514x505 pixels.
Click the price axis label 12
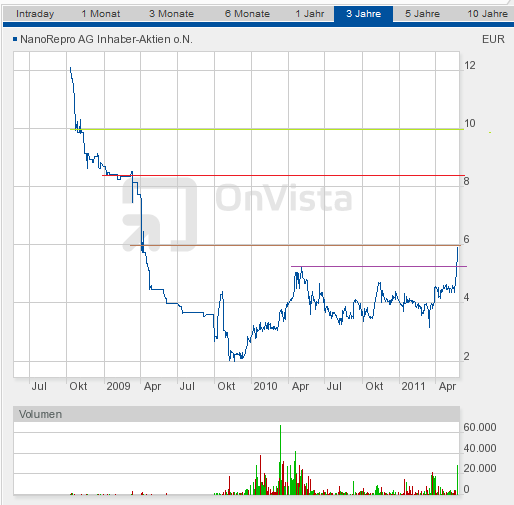(x=470, y=65)
